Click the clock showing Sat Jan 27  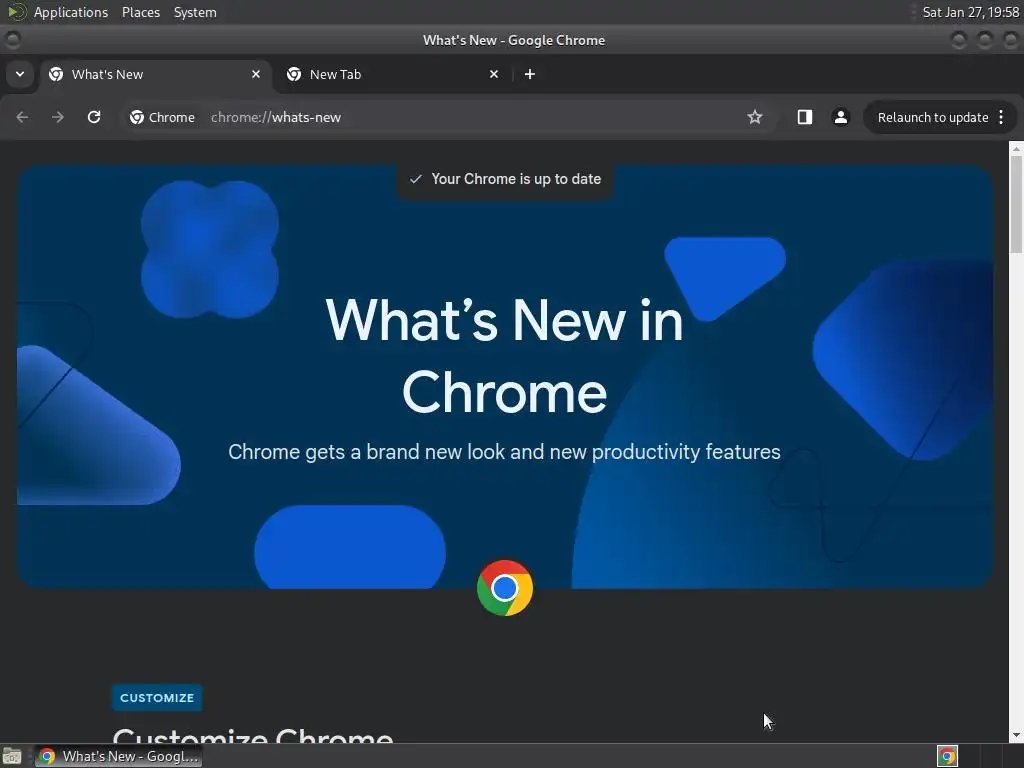point(970,12)
